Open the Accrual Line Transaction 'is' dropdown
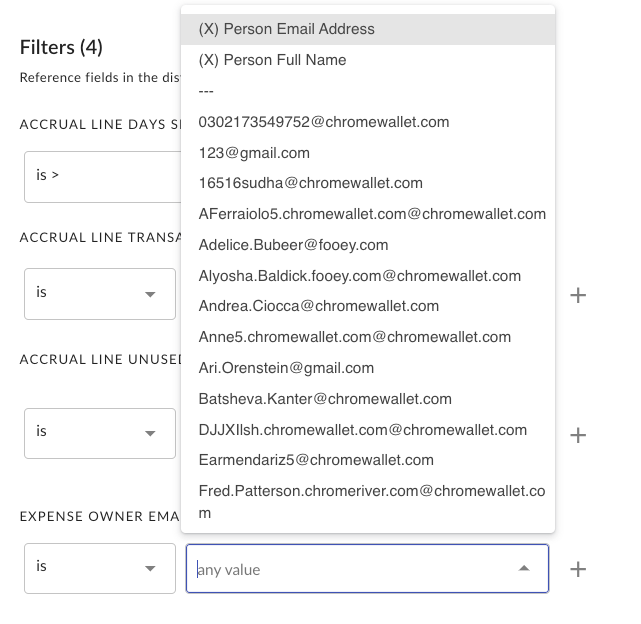The image size is (641, 624). pos(100,293)
